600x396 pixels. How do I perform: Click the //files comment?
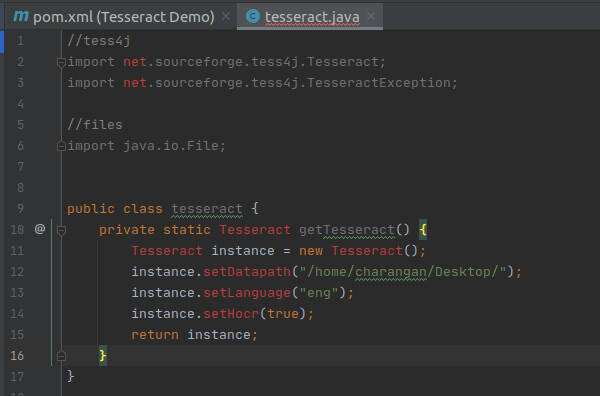pyautogui.click(x=95, y=125)
